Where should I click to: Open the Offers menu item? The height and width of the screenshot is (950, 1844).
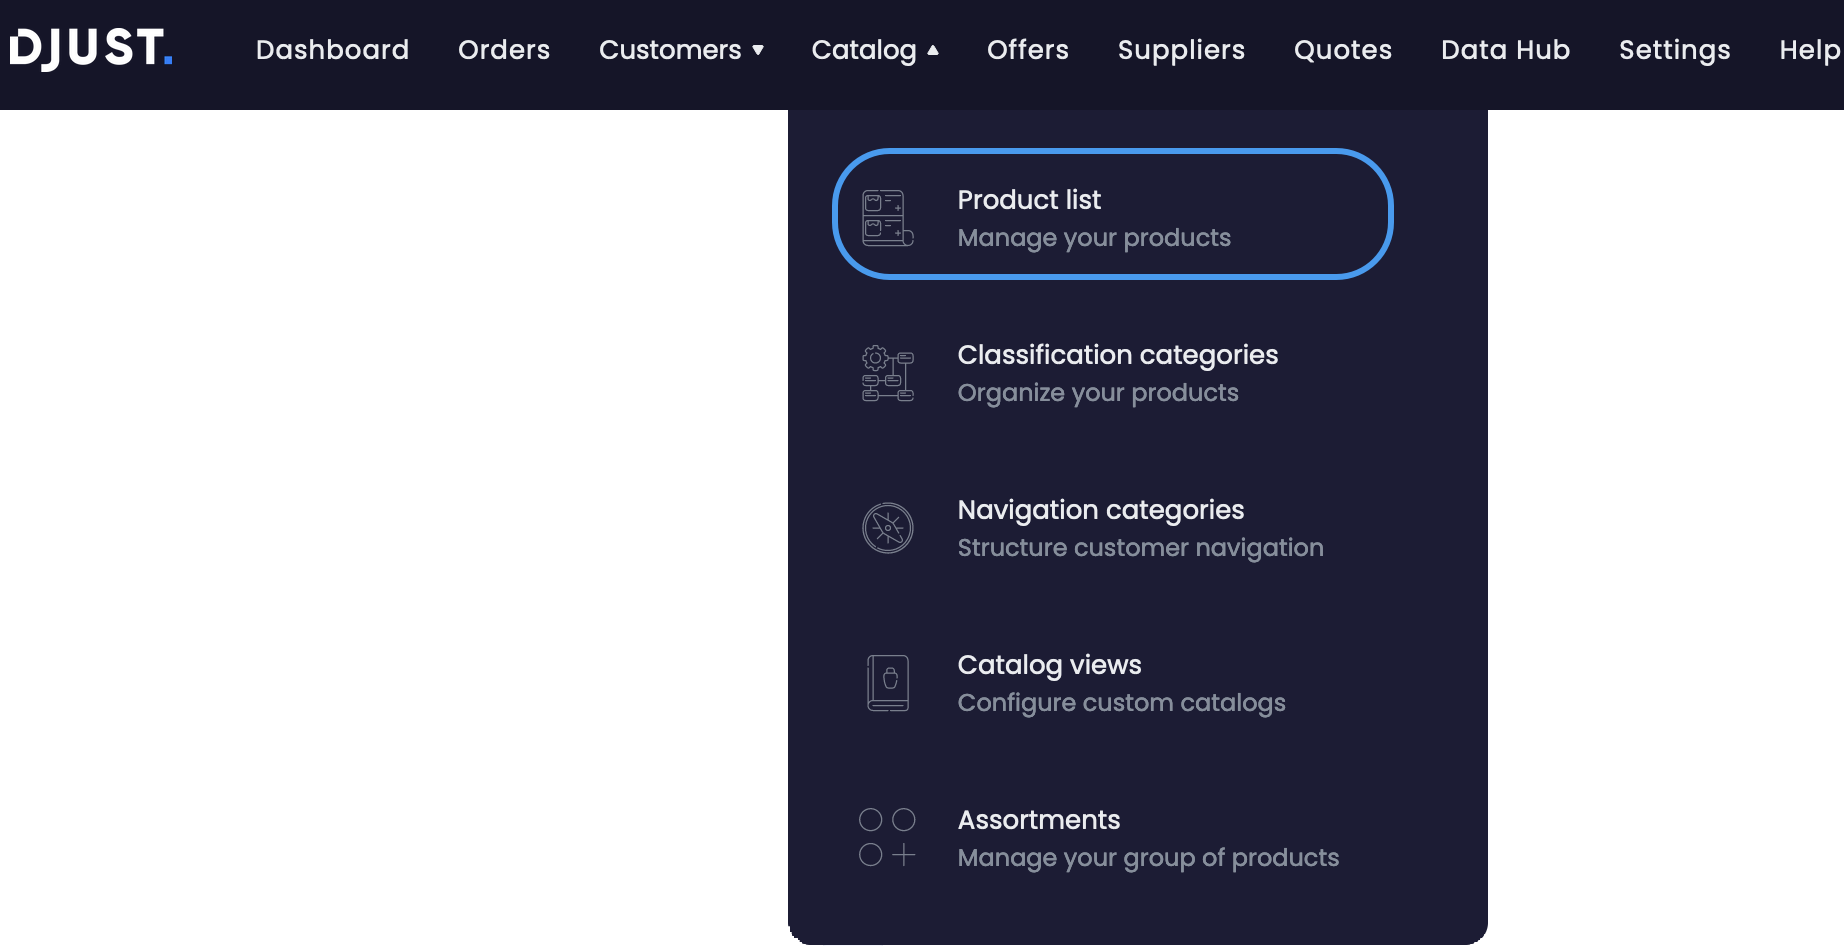(1027, 49)
